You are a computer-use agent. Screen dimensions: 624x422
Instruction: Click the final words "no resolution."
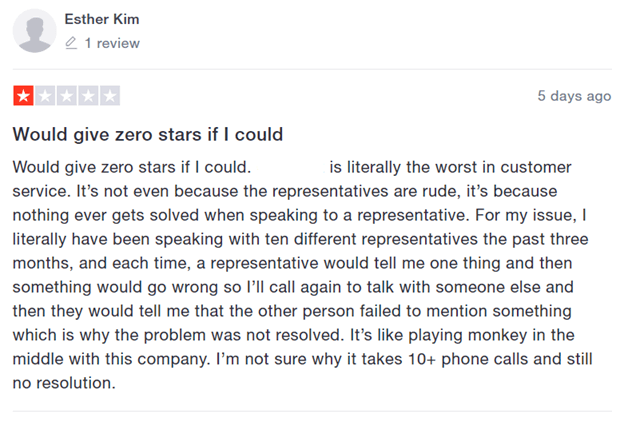click(63, 383)
